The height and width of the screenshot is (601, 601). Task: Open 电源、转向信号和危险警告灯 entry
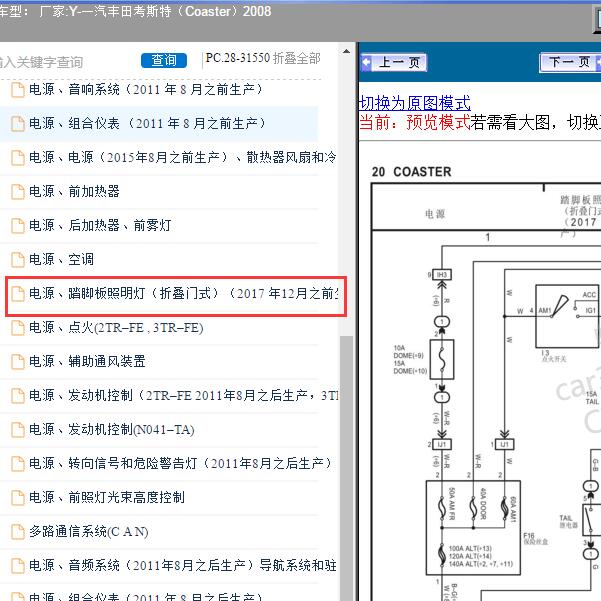click(x=180, y=463)
